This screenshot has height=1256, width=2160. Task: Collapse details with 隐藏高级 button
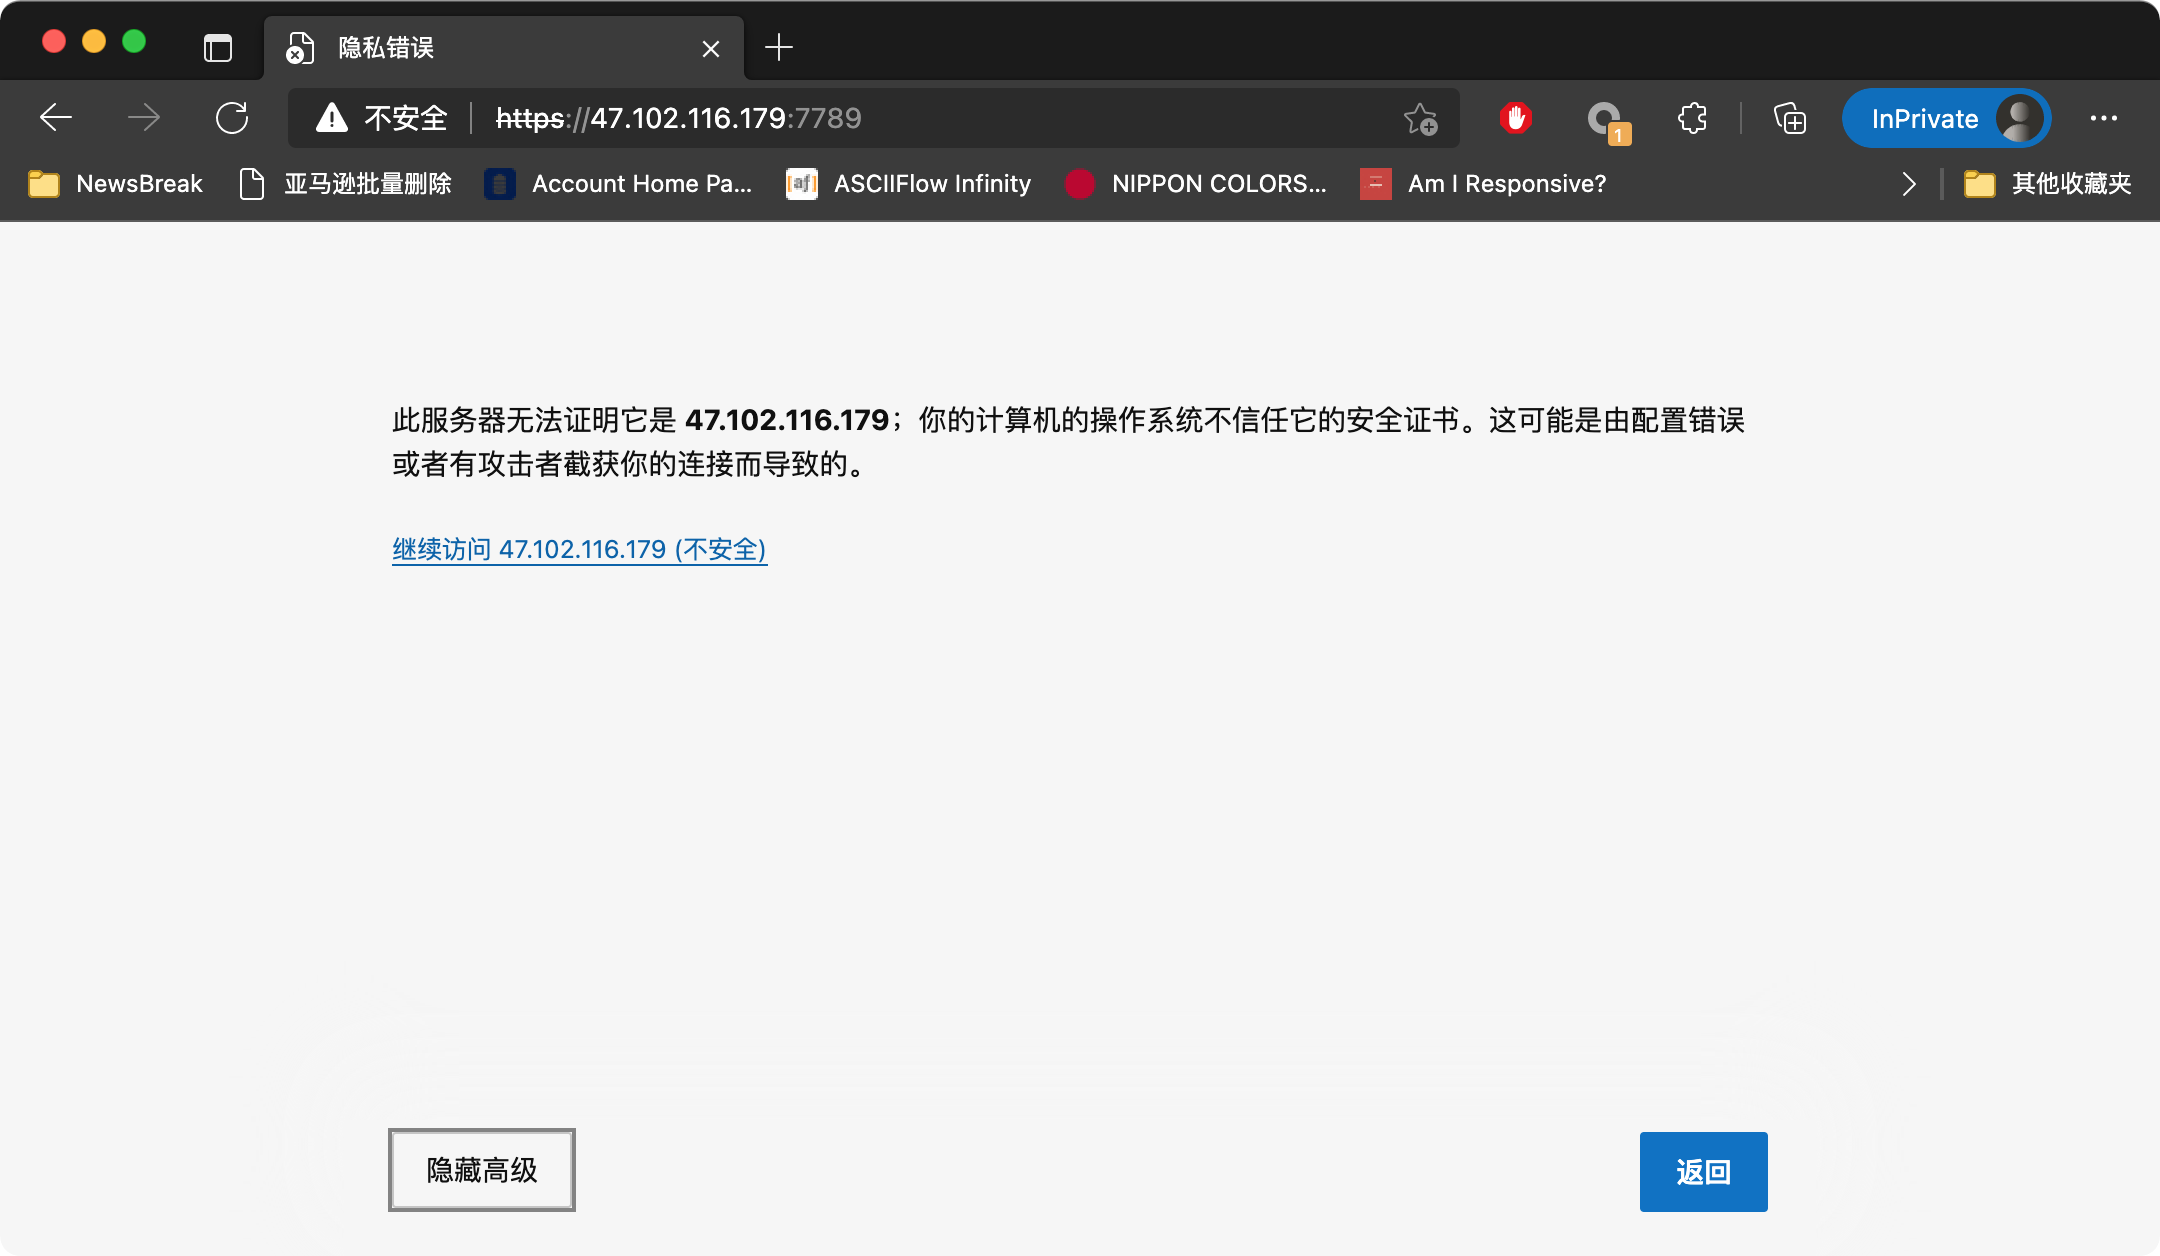[x=482, y=1170]
